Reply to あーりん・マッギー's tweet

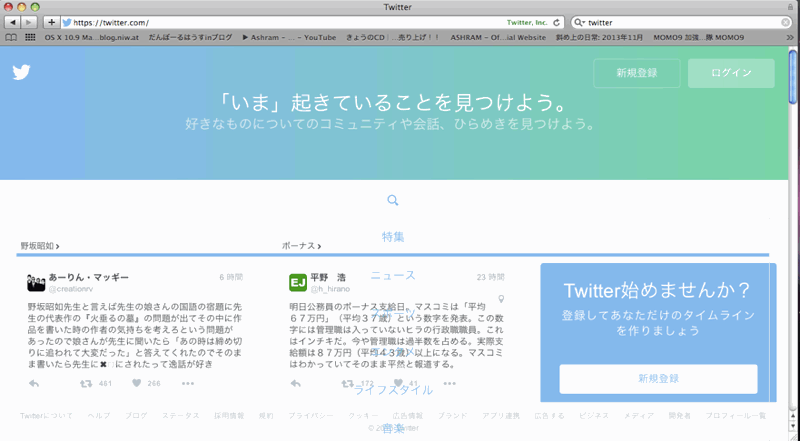34,383
